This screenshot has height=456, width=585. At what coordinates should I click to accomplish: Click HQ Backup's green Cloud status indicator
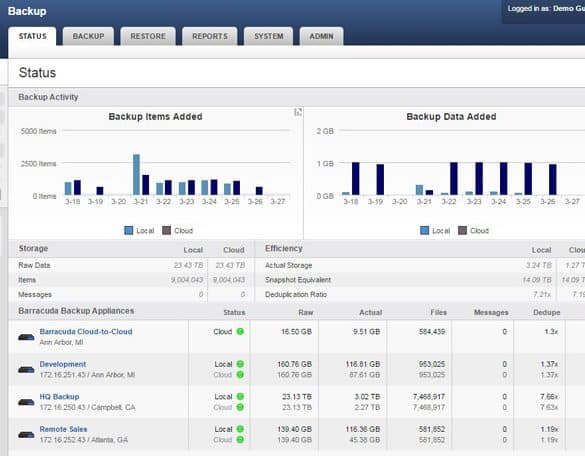click(x=240, y=407)
